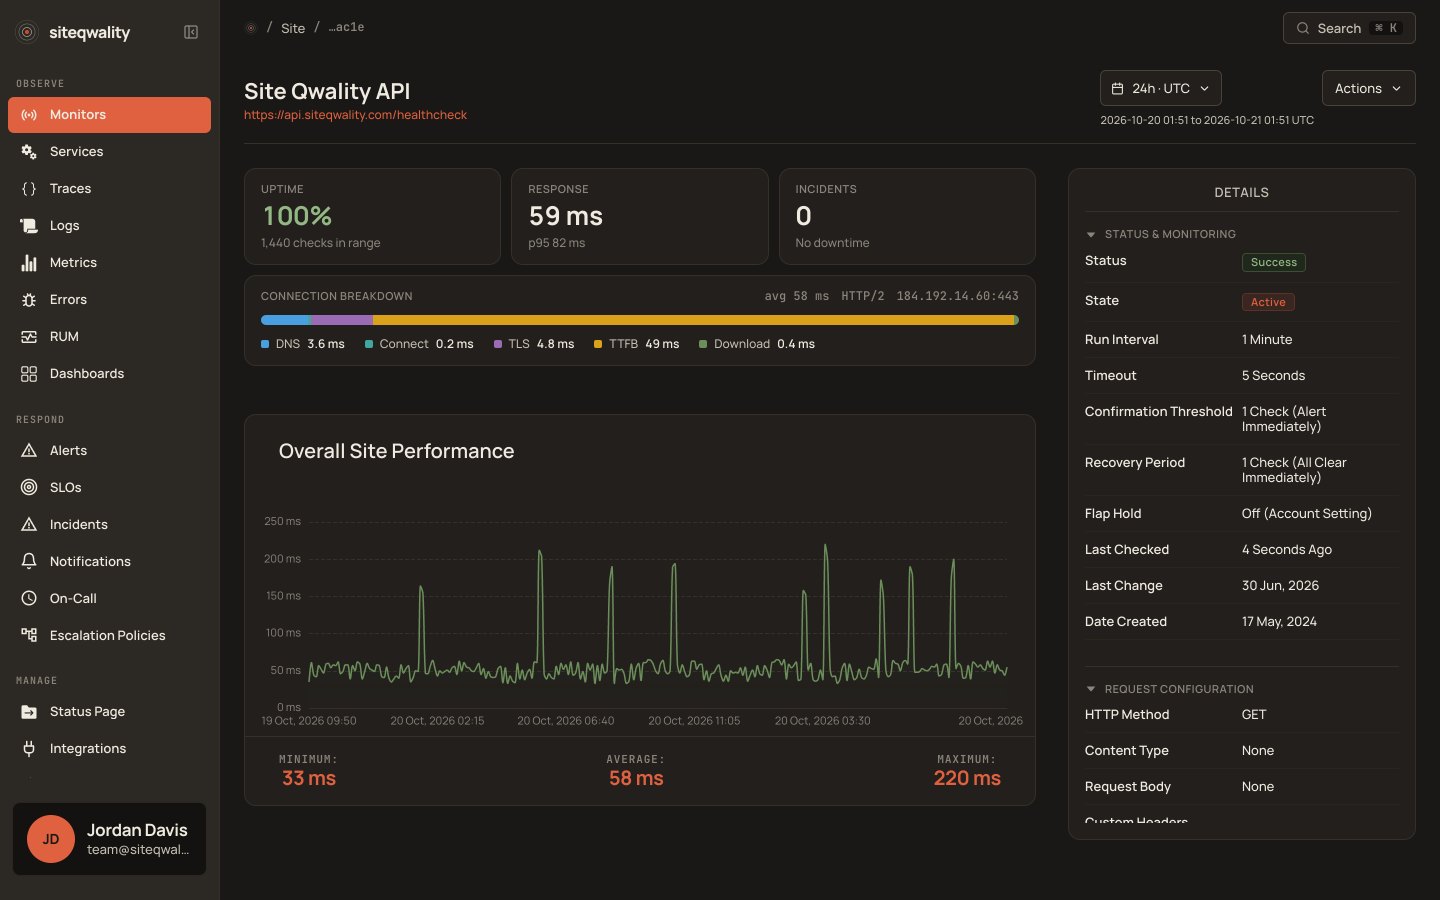The image size is (1440, 900).
Task: Click the Notifications bell icon
Action: [x=29, y=561]
